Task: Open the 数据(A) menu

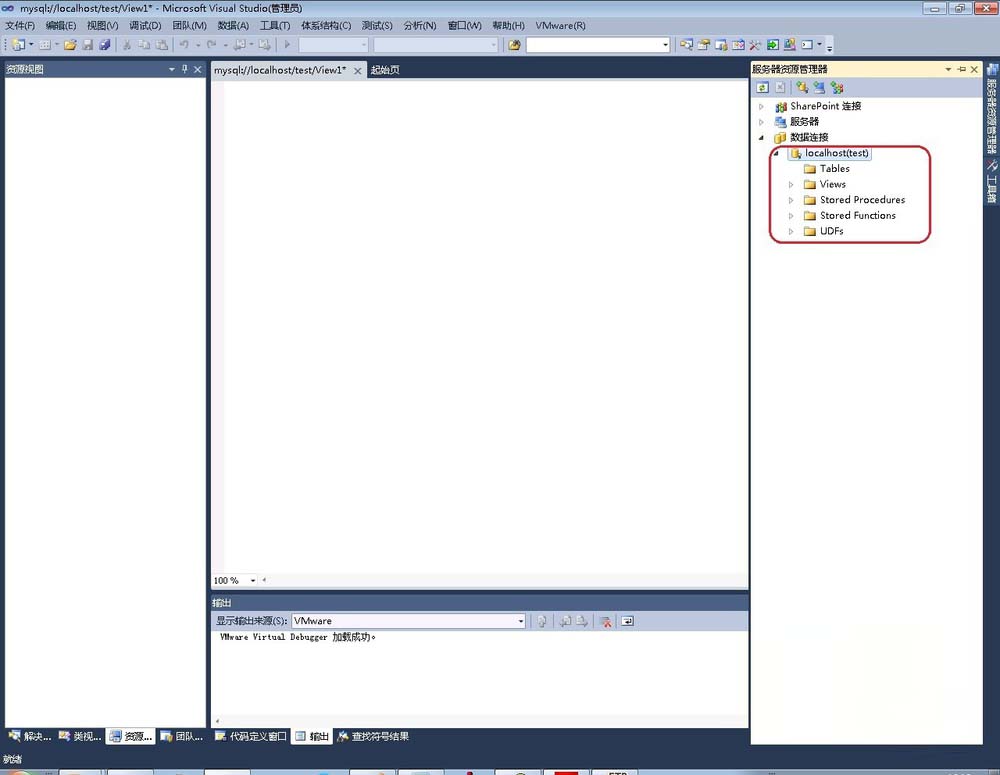Action: [x=233, y=26]
